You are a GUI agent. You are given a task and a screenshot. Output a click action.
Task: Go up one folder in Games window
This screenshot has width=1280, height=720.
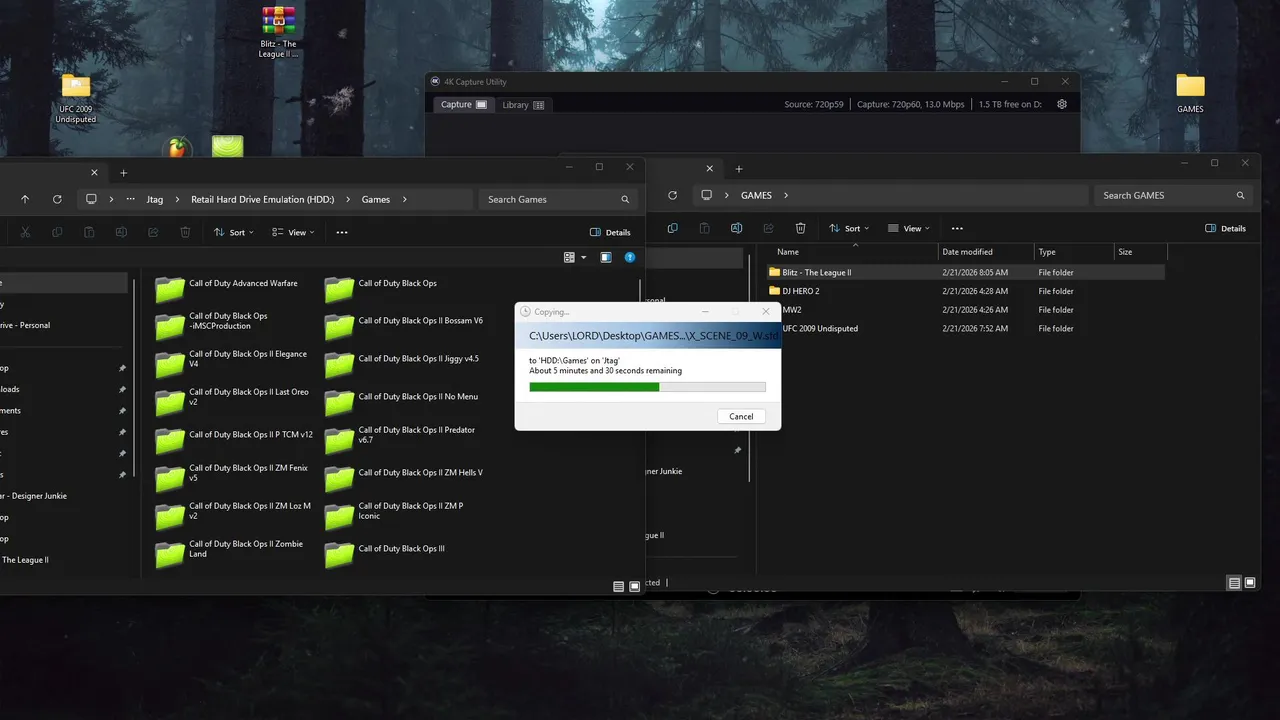click(x=25, y=199)
